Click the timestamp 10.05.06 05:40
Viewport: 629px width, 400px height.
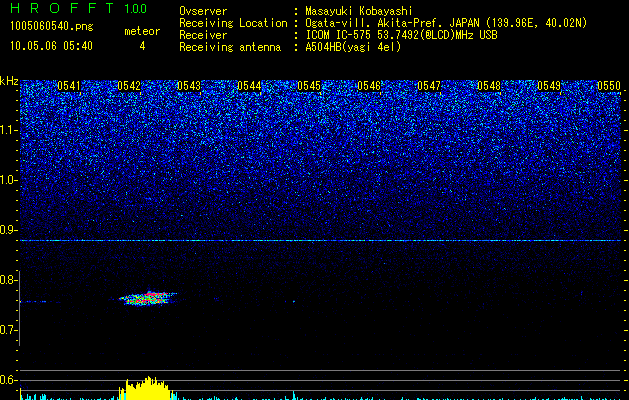point(51,46)
